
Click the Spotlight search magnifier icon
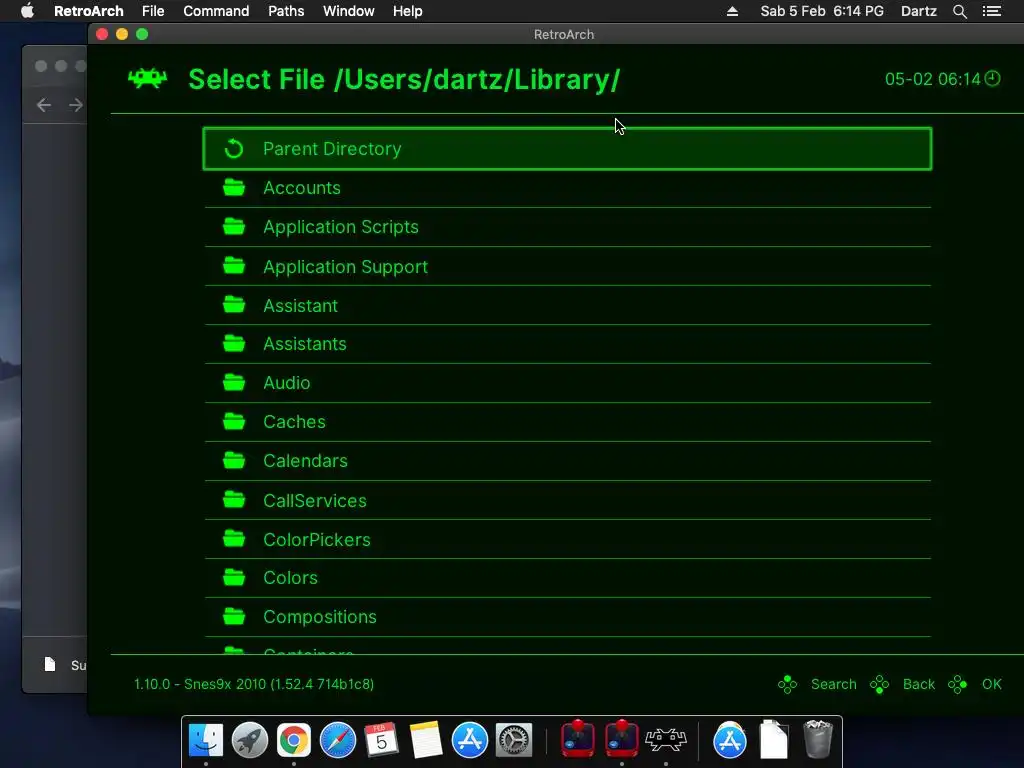point(959,11)
